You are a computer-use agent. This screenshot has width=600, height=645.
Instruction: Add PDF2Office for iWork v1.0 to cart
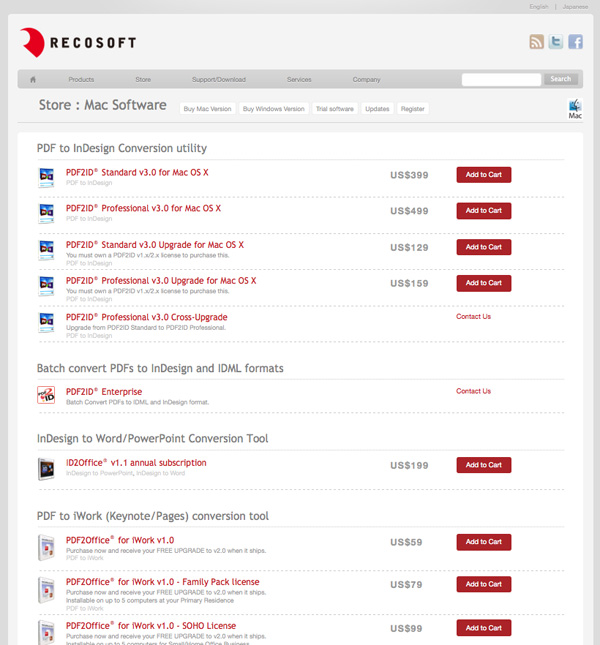coord(484,542)
